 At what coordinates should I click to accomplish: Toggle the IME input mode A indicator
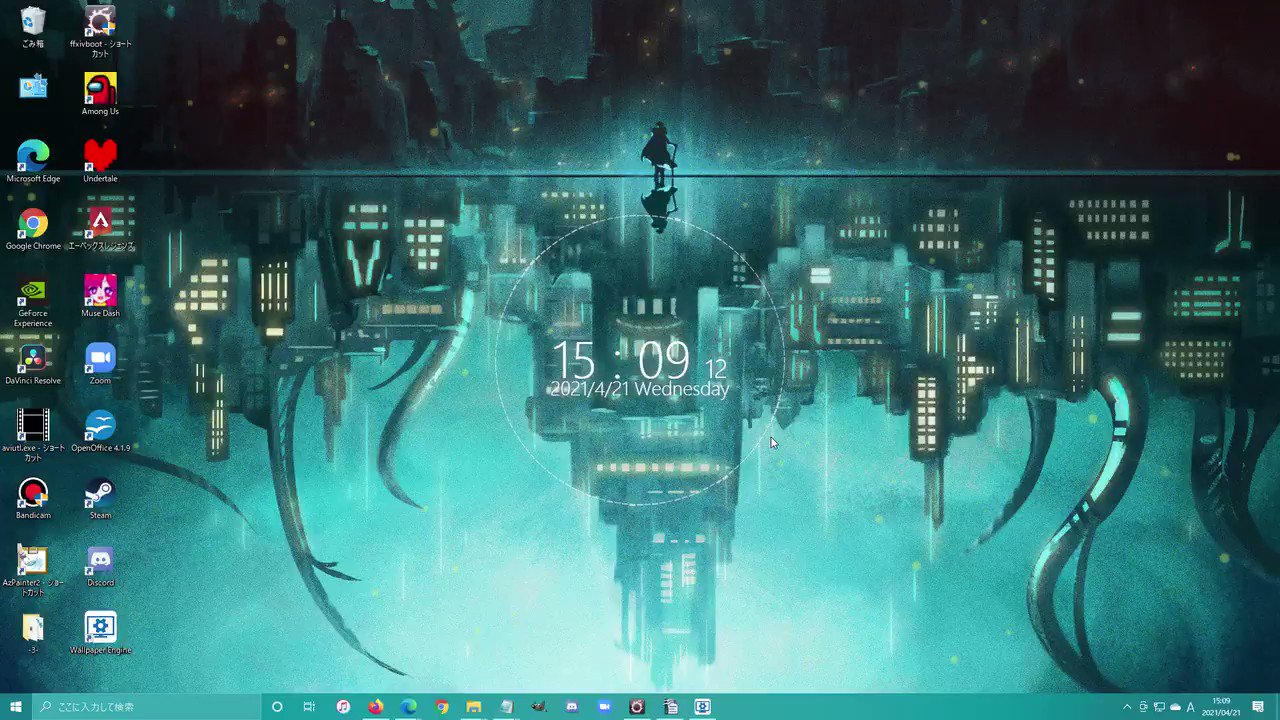tap(1191, 707)
